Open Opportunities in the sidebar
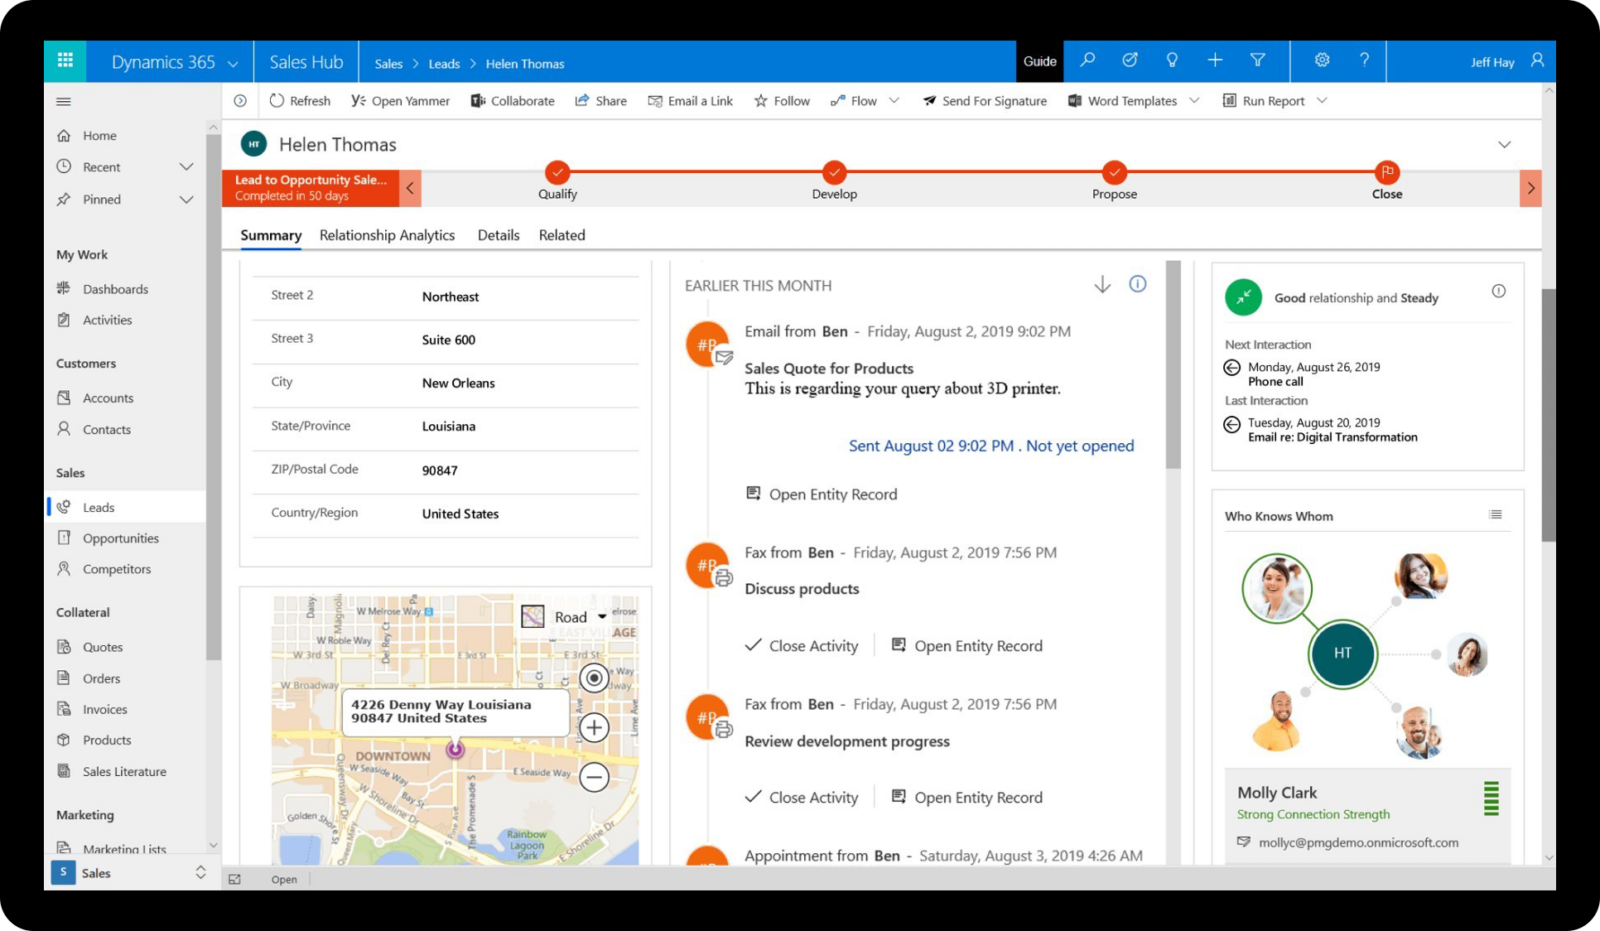This screenshot has width=1600, height=931. point(121,538)
